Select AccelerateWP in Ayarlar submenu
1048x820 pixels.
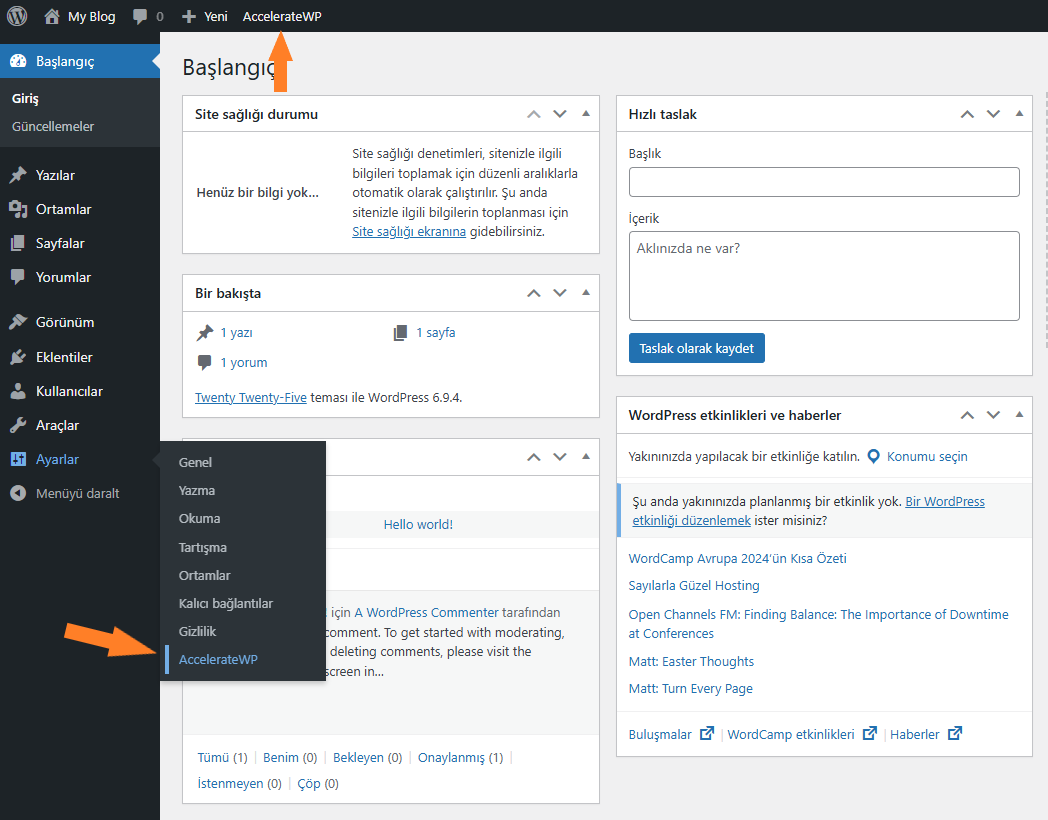pos(218,659)
